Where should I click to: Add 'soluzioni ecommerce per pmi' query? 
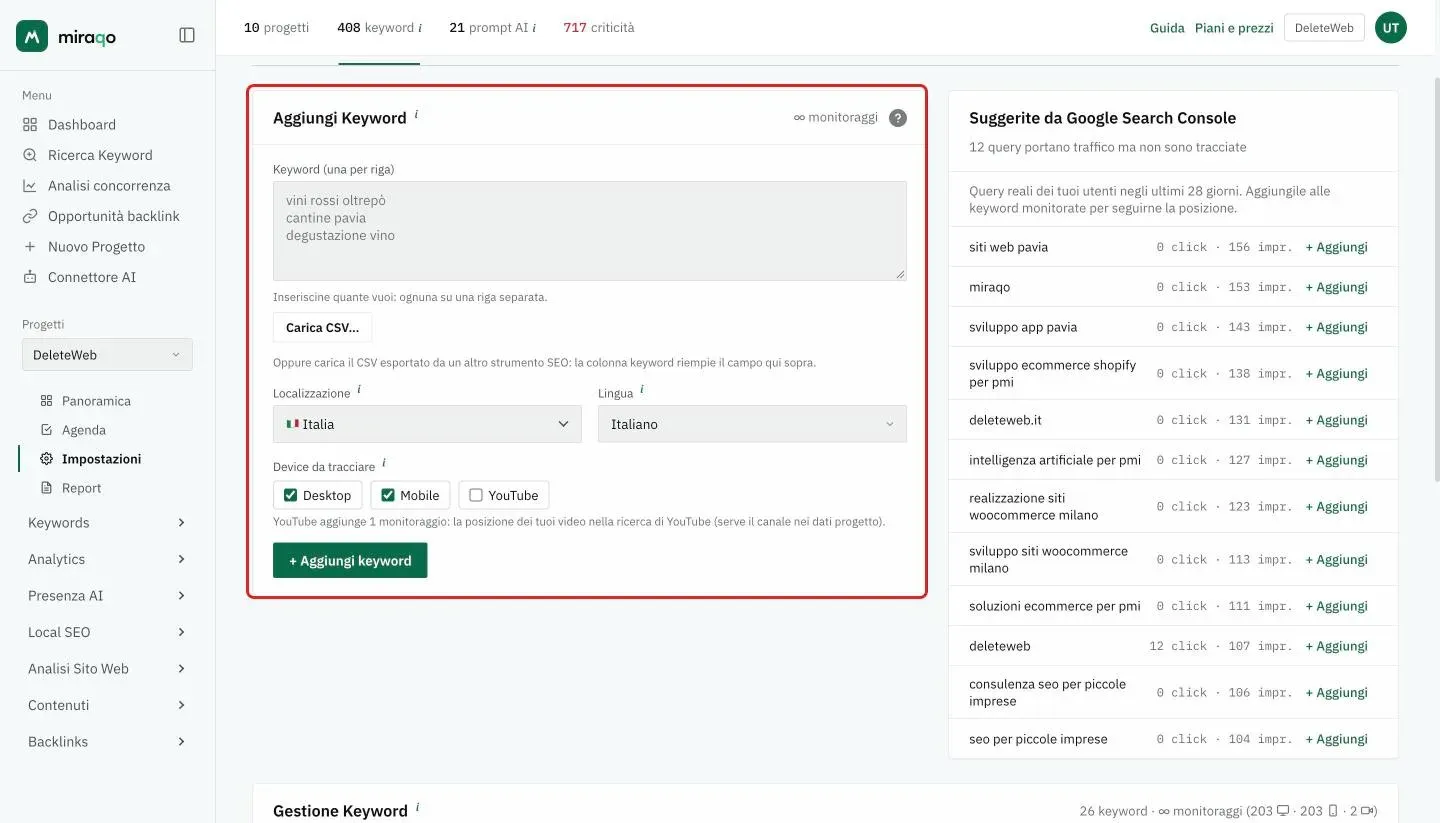pos(1336,606)
